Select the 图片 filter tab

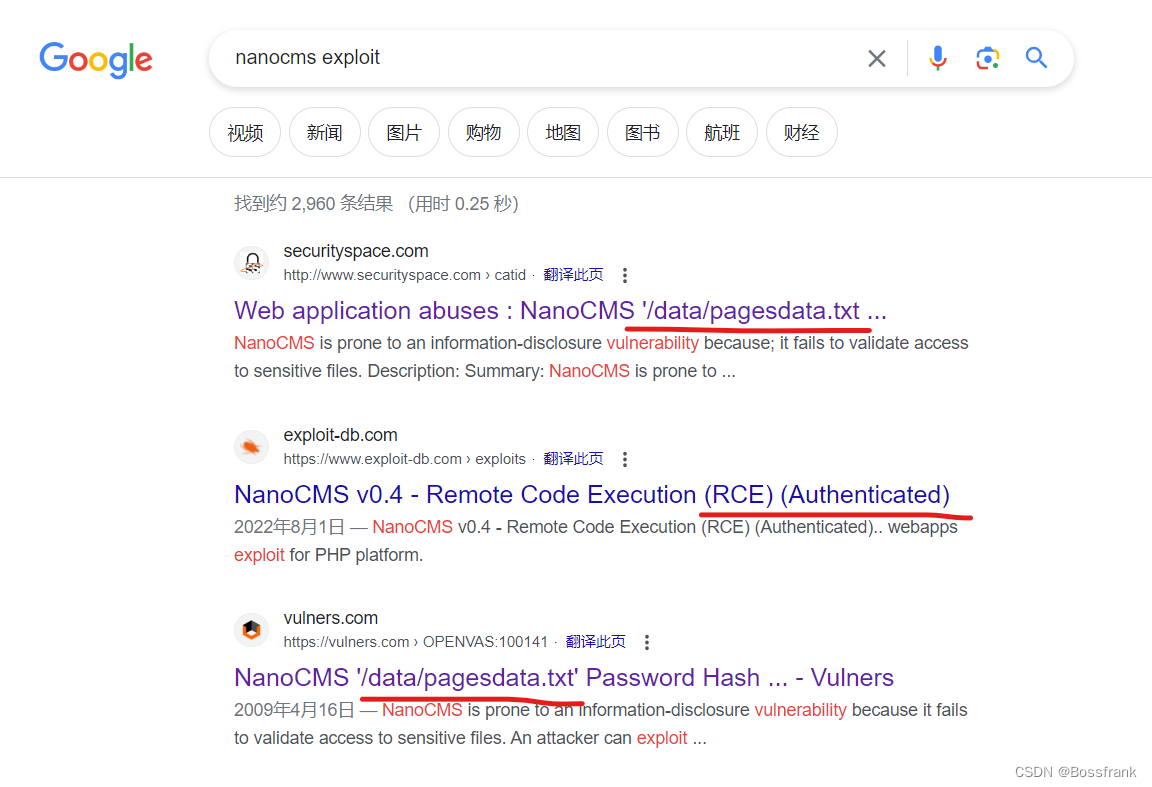pyautogui.click(x=403, y=132)
